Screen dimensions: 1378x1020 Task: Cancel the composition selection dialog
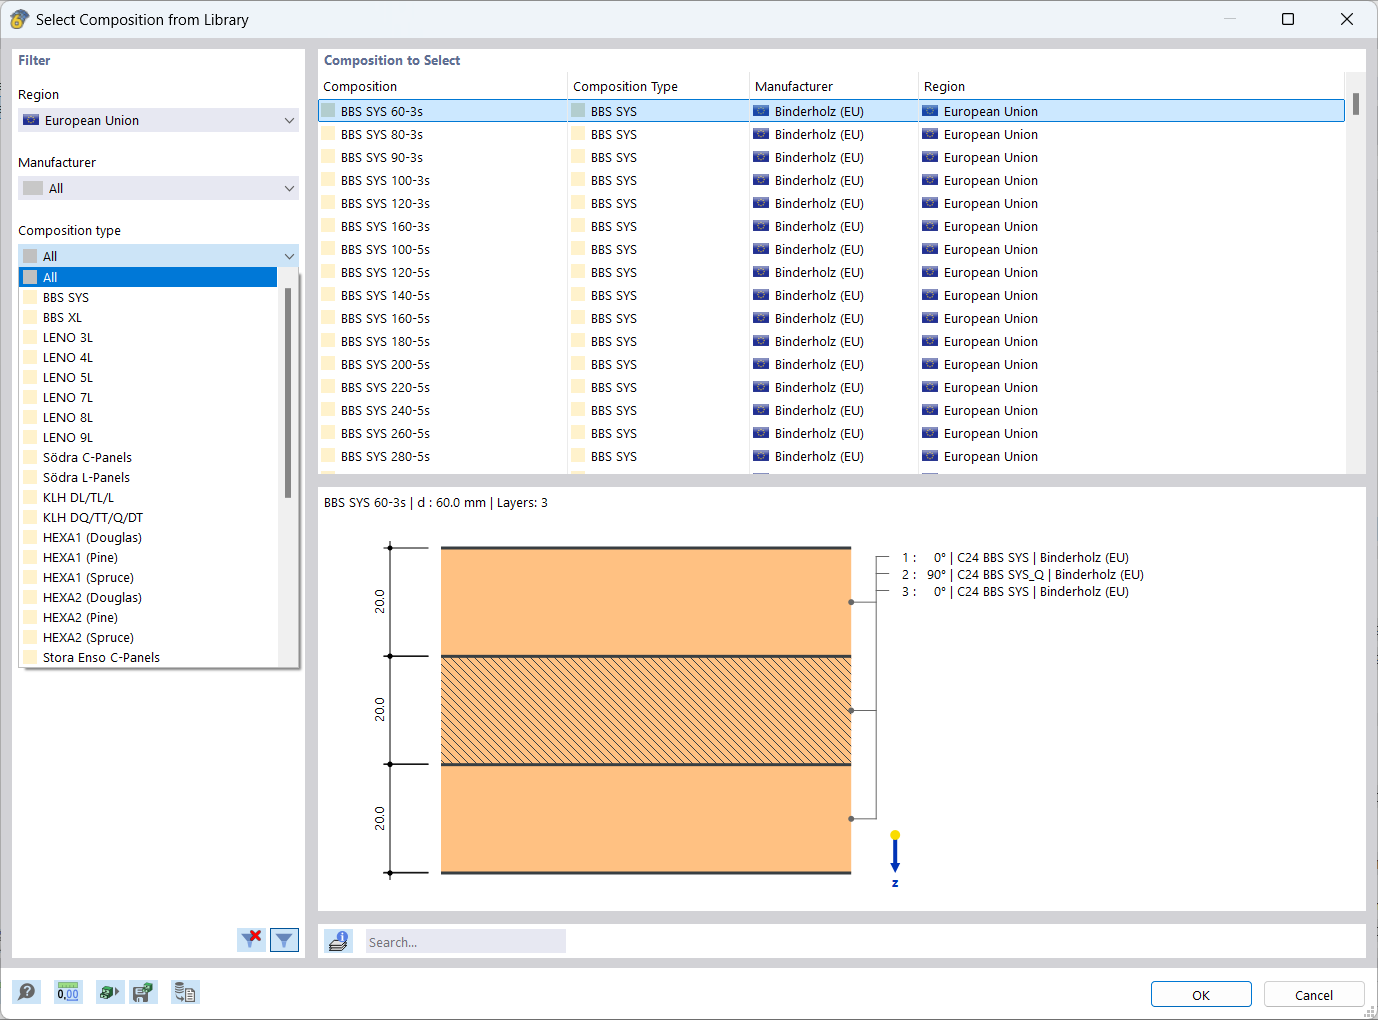point(1314,994)
